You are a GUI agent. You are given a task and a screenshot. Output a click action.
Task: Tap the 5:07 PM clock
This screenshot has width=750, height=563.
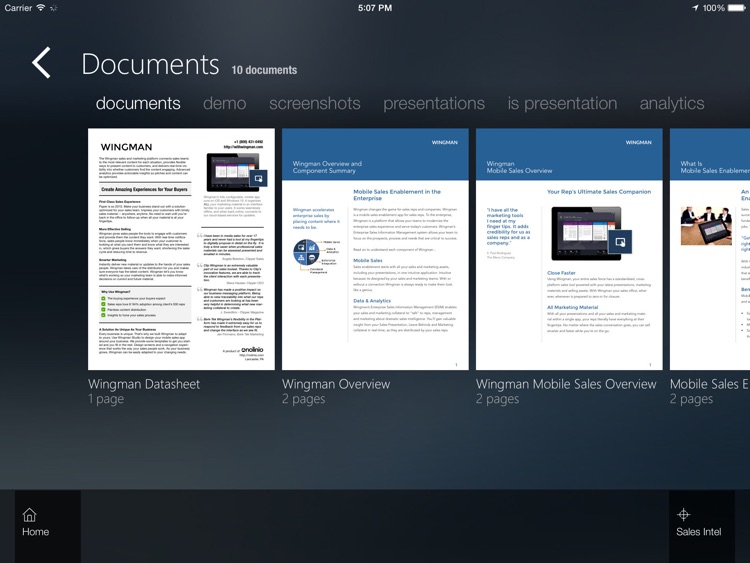click(375, 8)
